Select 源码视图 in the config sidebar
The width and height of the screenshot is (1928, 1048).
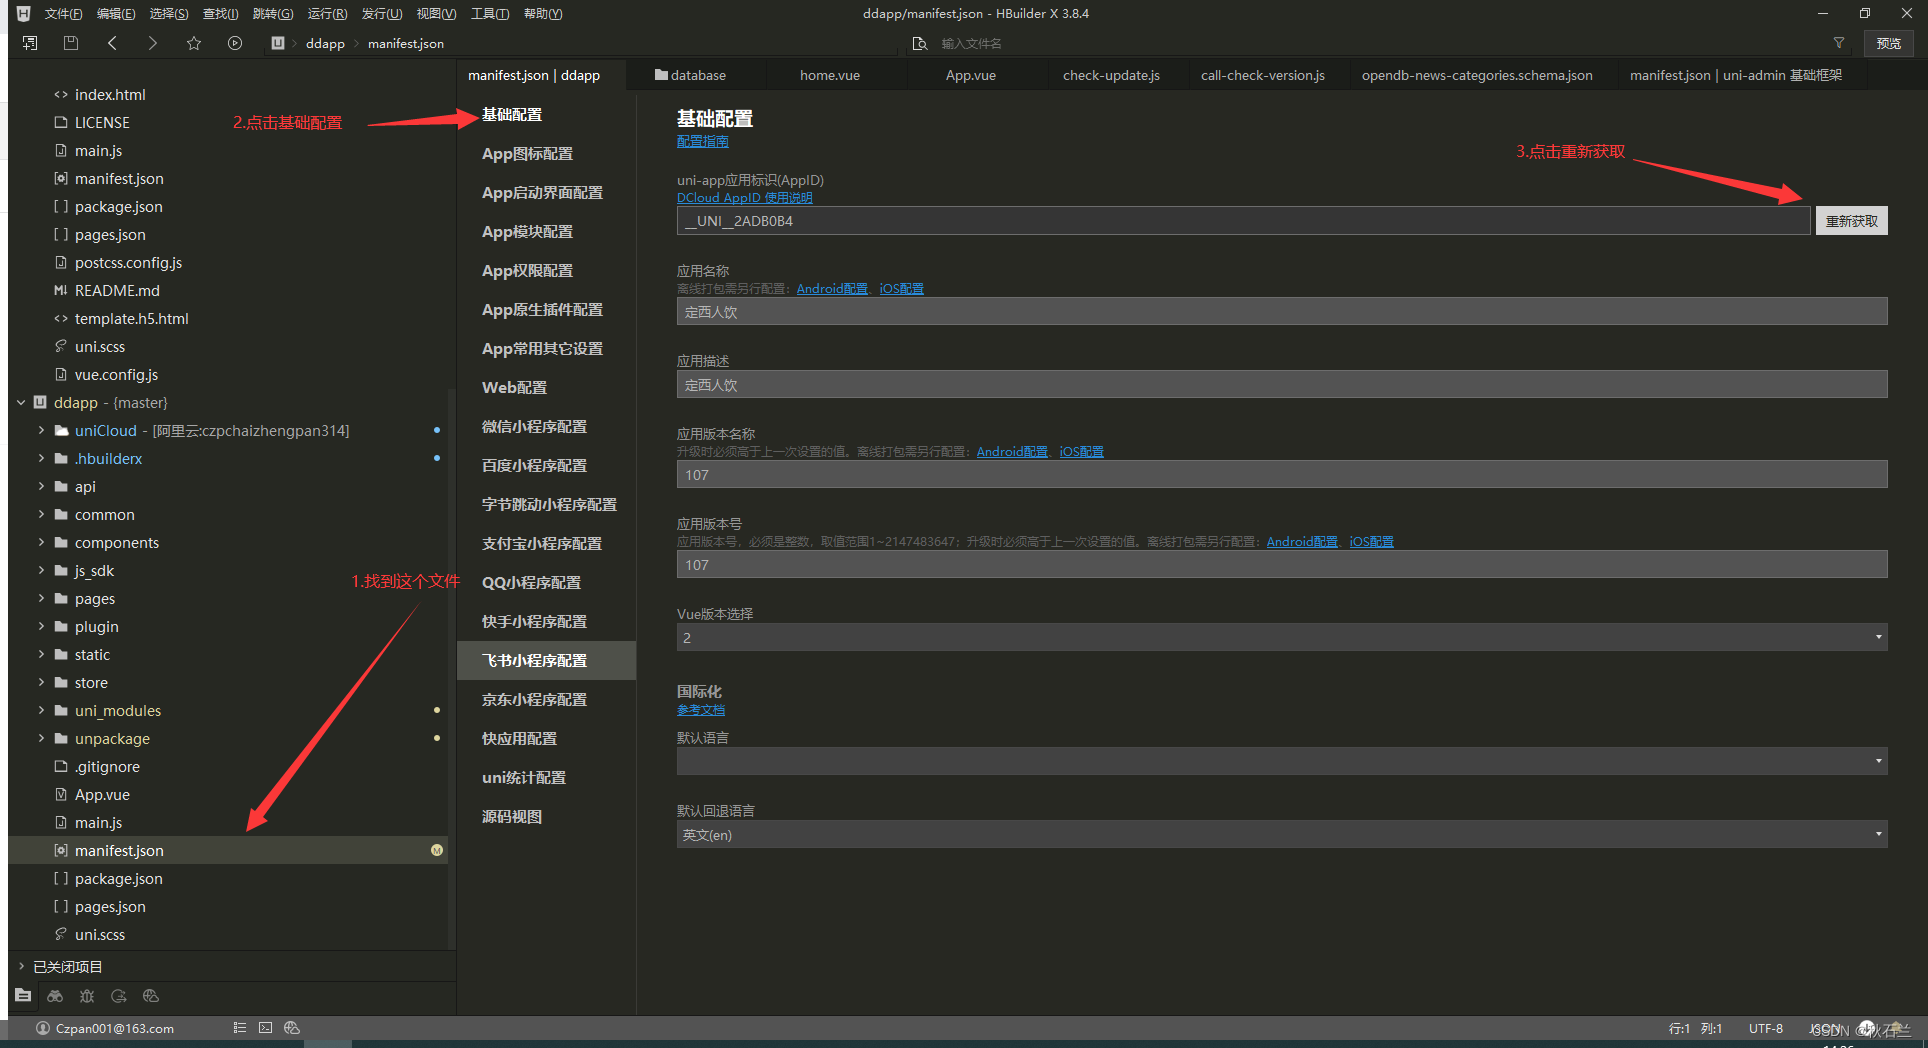[512, 817]
